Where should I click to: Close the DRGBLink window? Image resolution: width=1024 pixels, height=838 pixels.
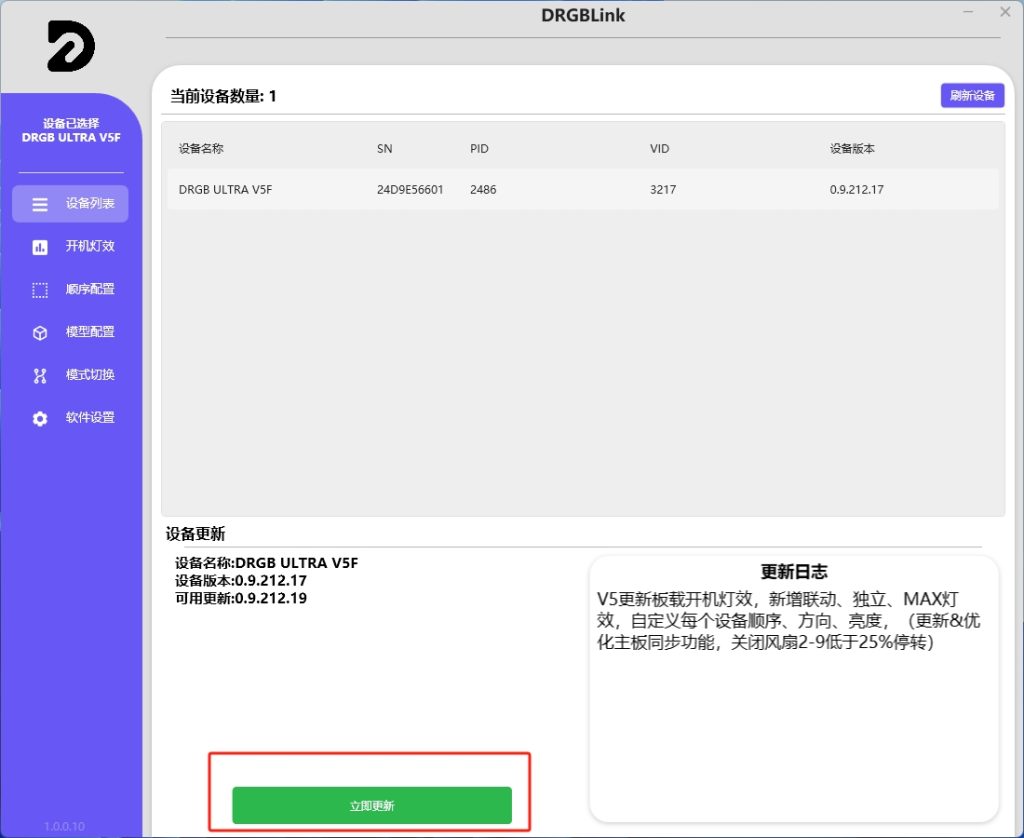coord(1005,12)
